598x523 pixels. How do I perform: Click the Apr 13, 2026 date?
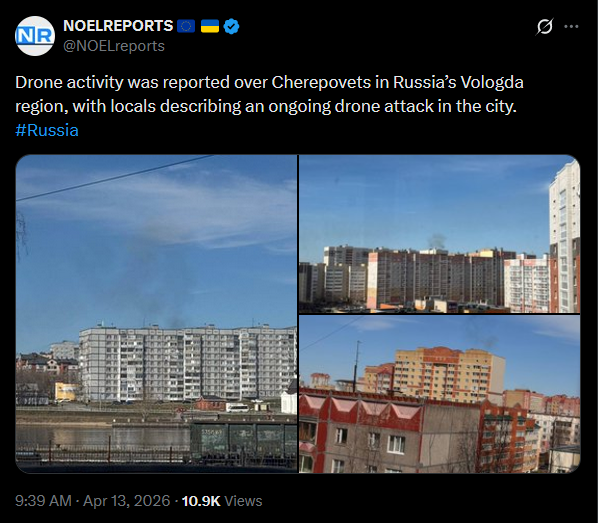pyautogui.click(x=127, y=501)
